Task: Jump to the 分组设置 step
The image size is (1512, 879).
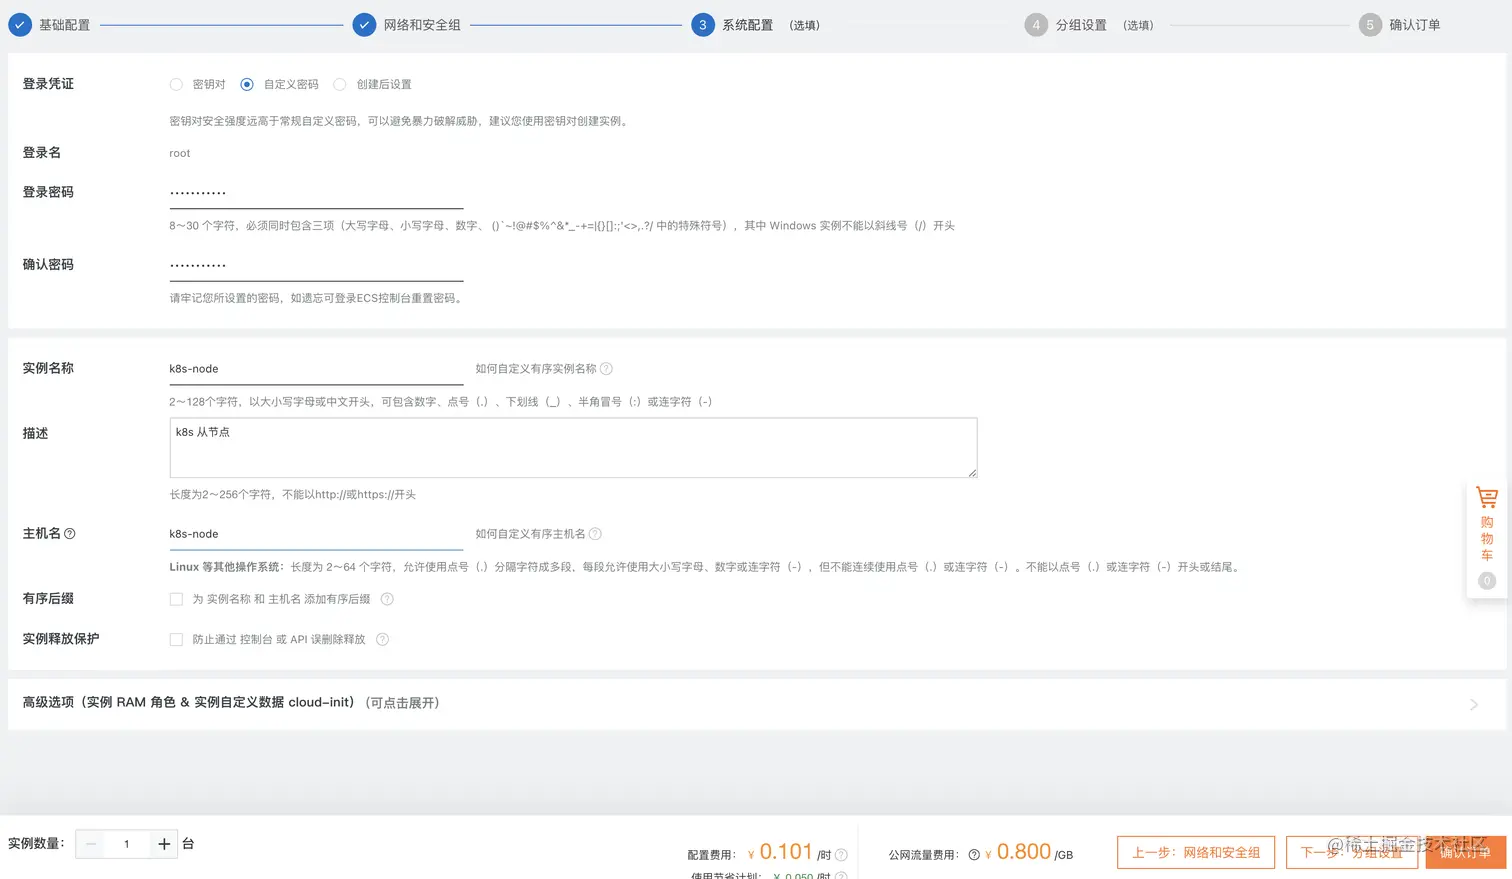Action: pos(1089,25)
